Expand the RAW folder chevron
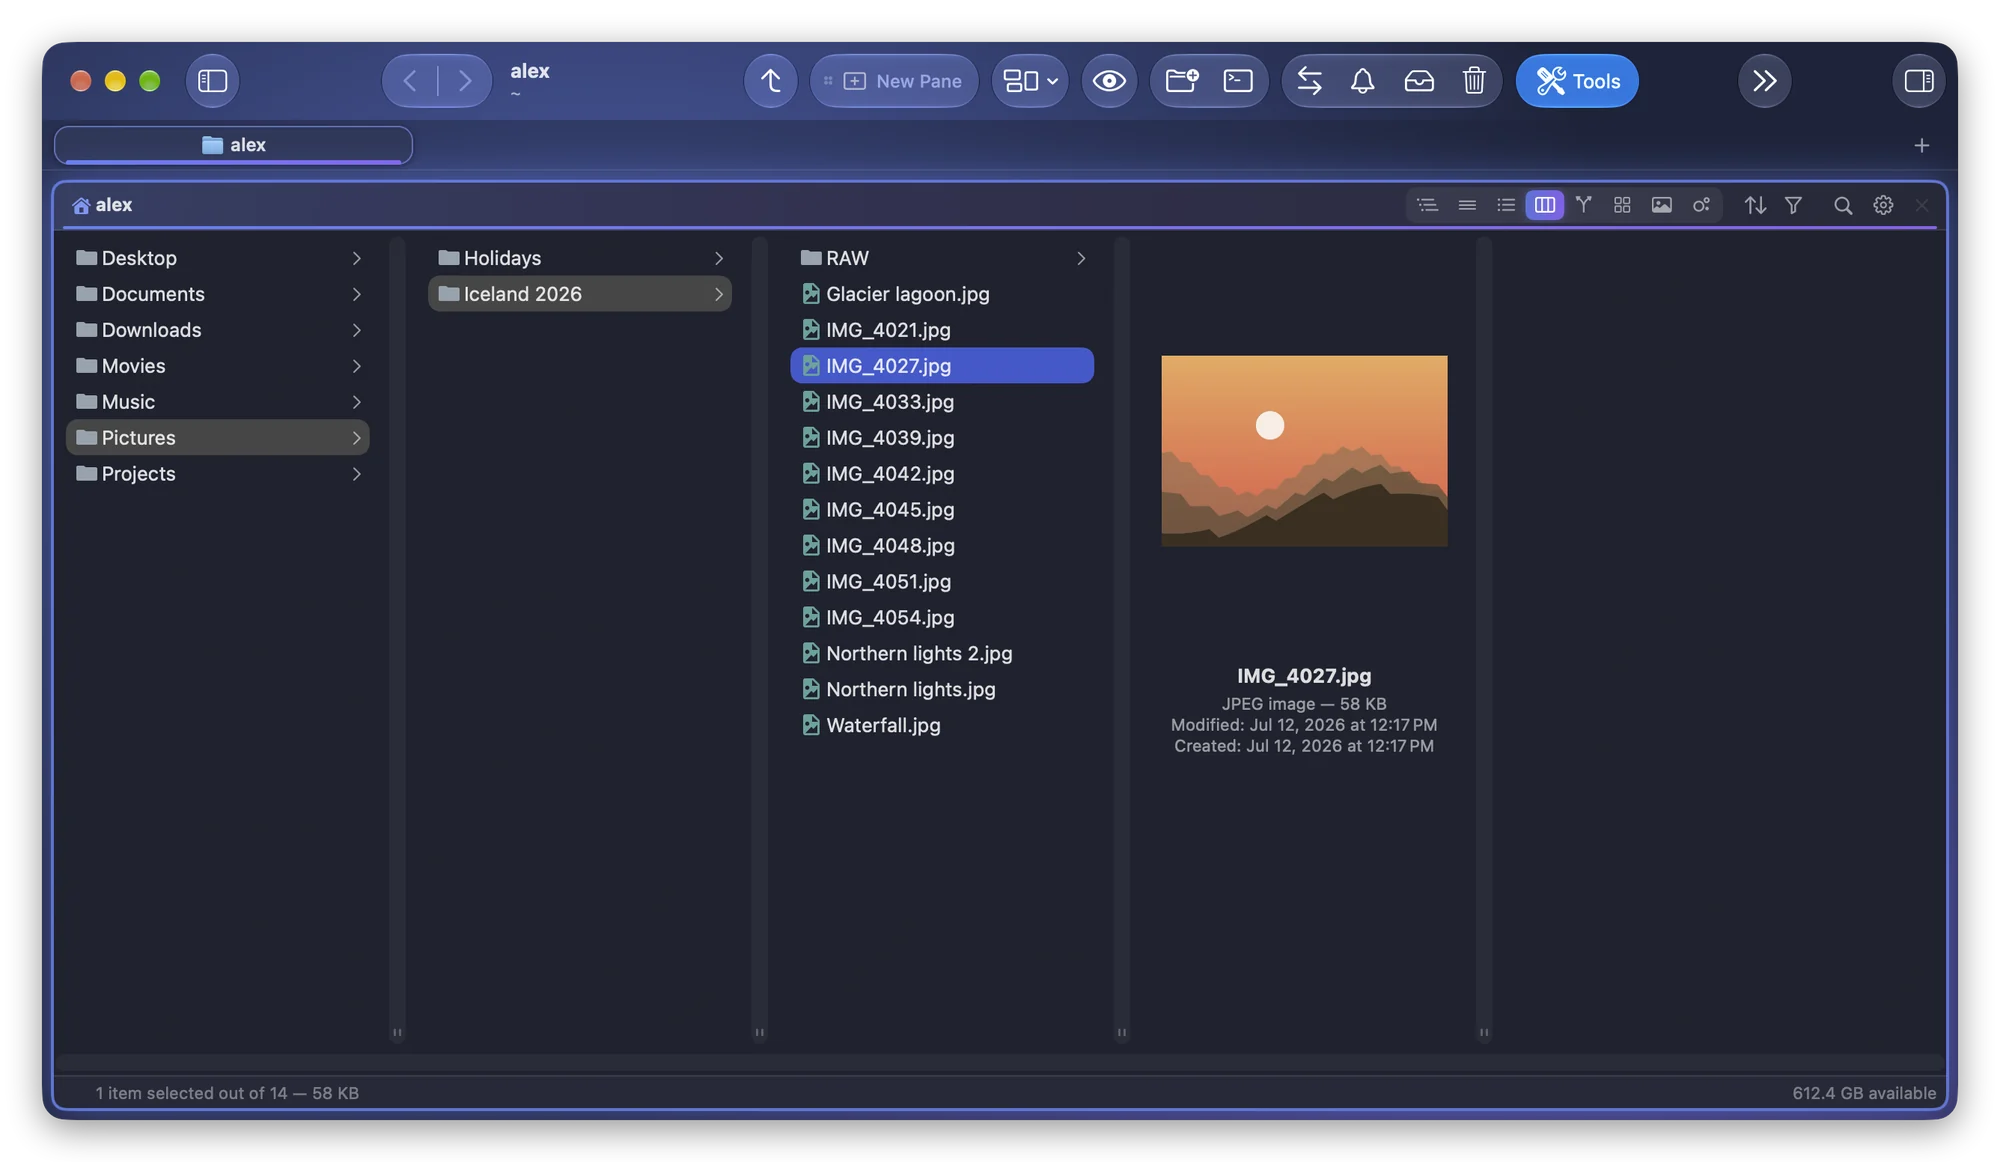 [x=1080, y=258]
